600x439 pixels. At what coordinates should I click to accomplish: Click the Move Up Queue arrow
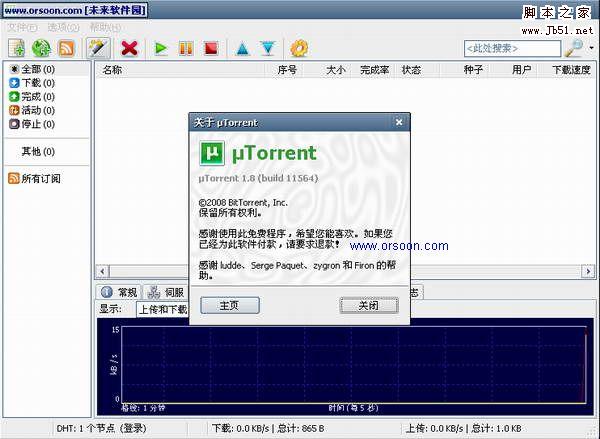pos(243,49)
